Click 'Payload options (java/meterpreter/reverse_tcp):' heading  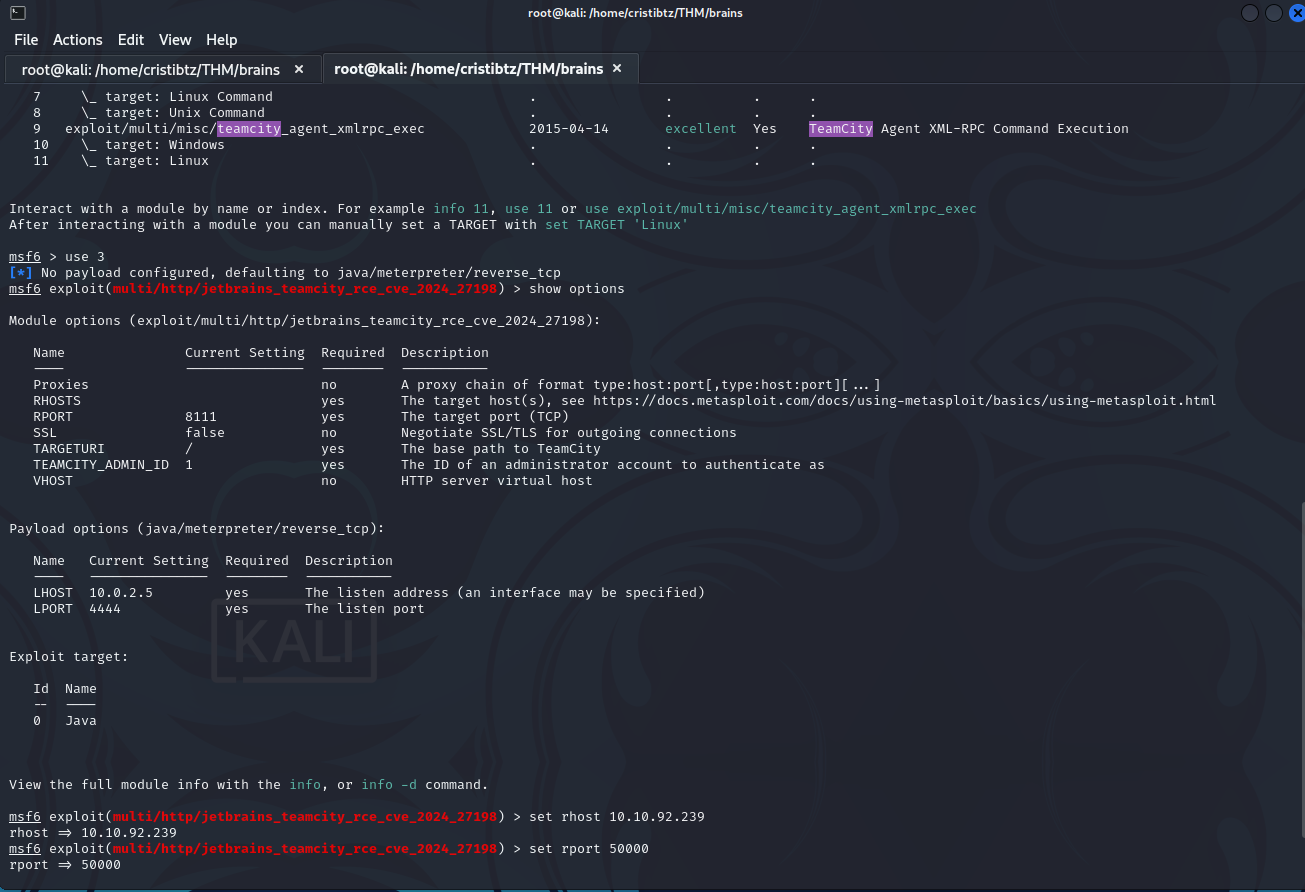(197, 529)
